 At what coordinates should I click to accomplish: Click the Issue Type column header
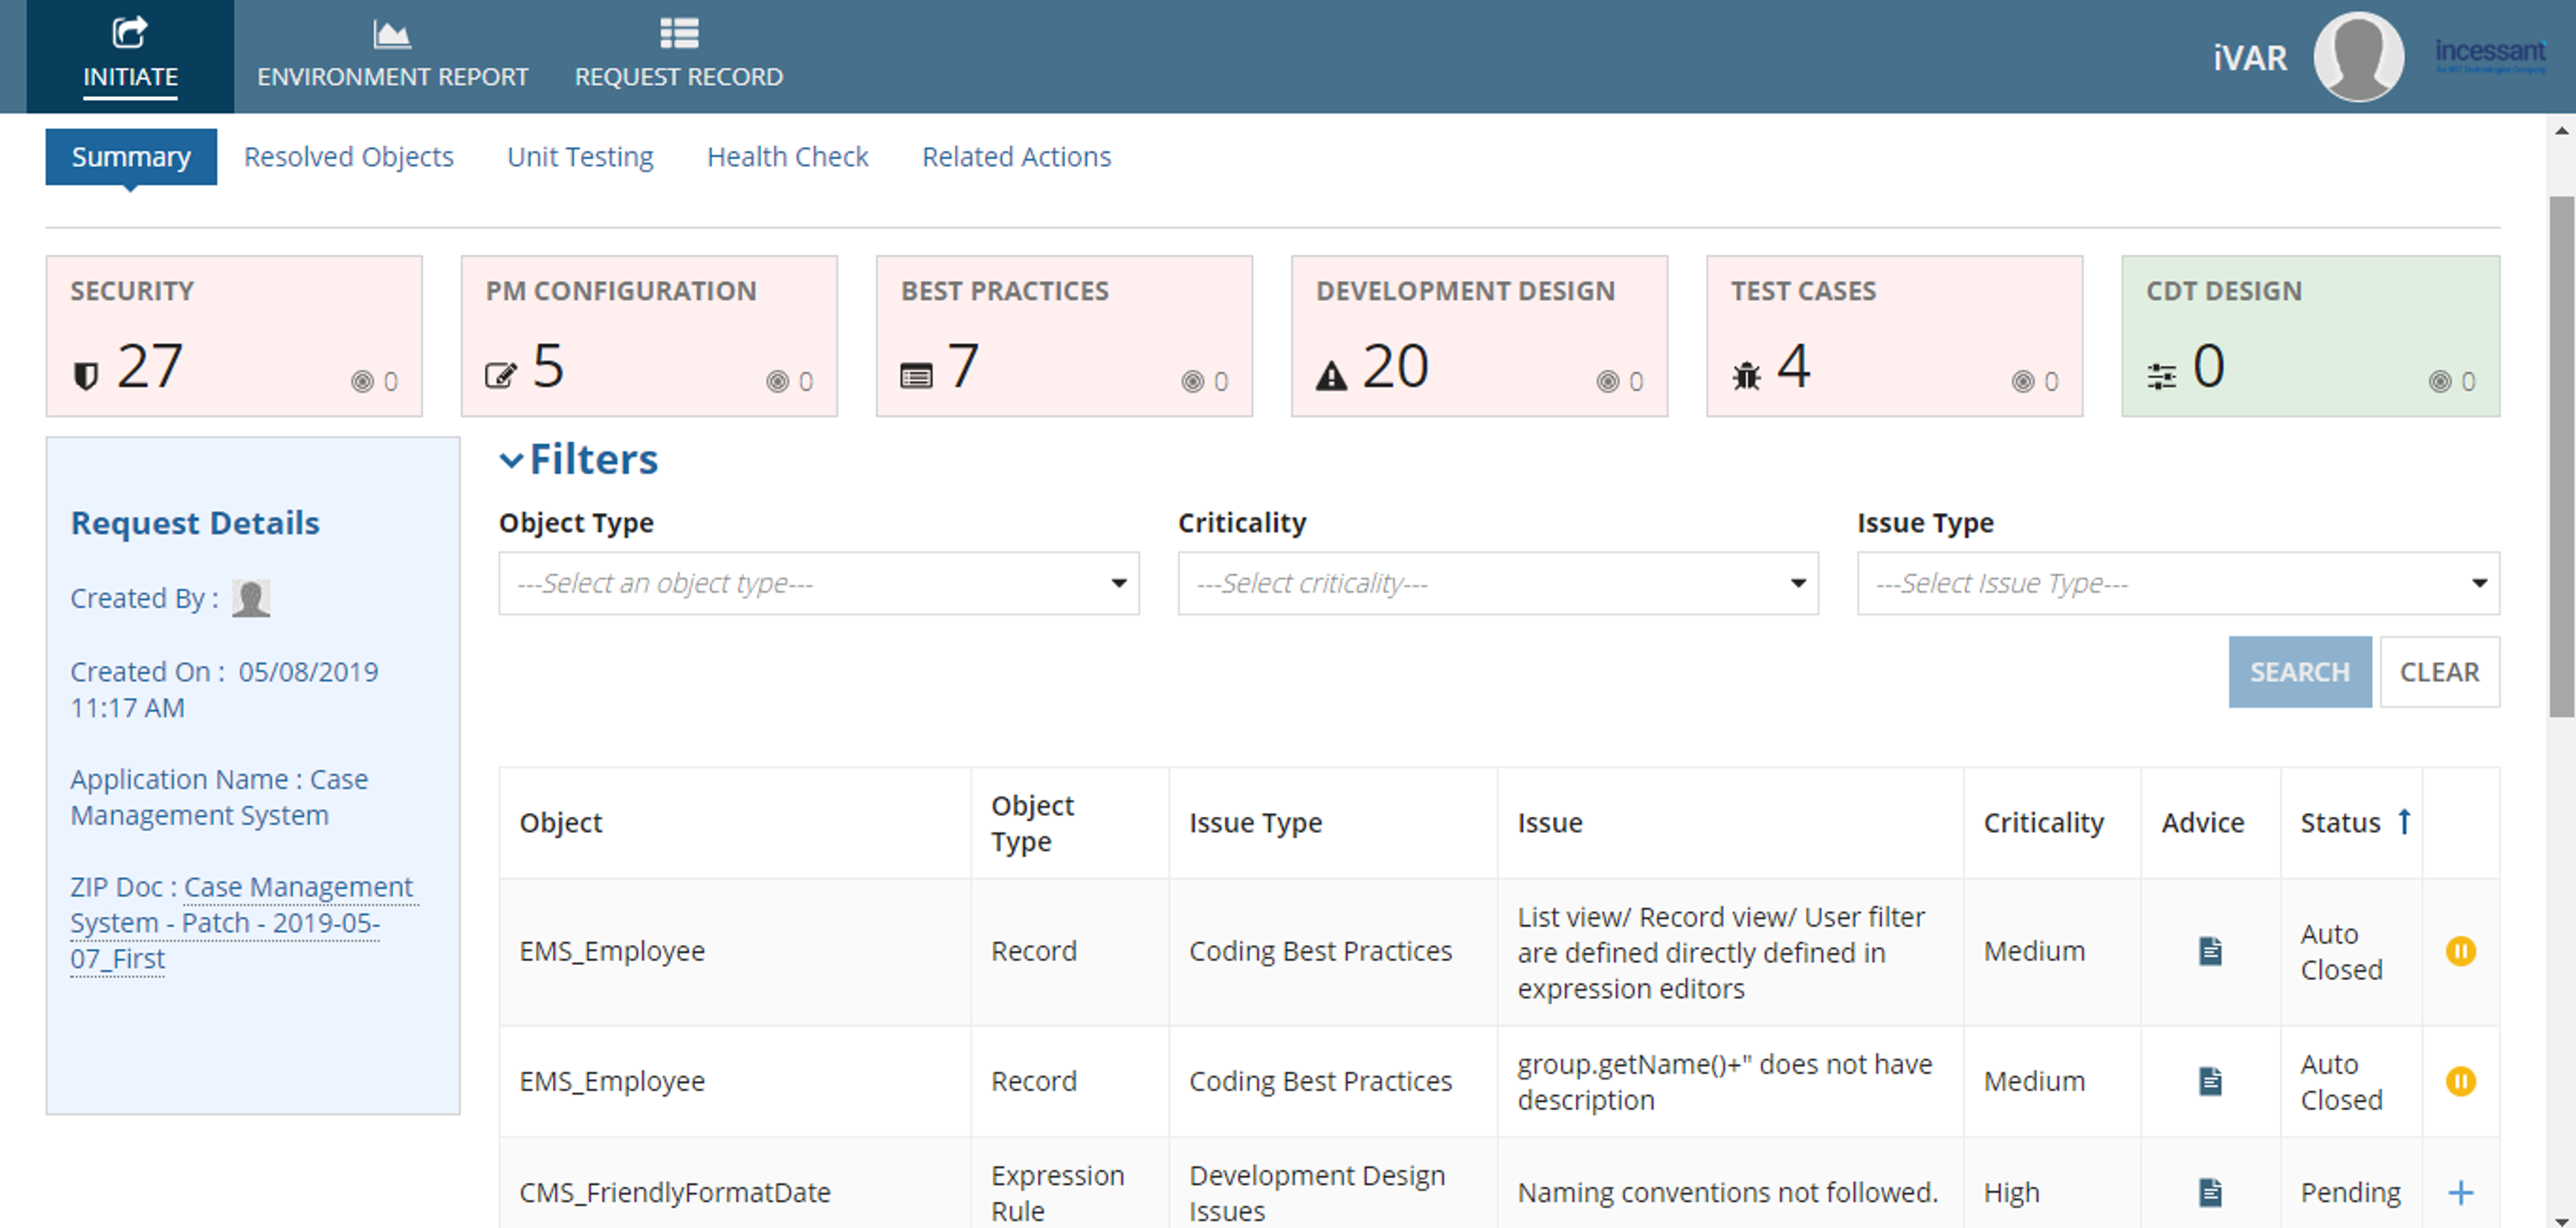pyautogui.click(x=1255, y=822)
